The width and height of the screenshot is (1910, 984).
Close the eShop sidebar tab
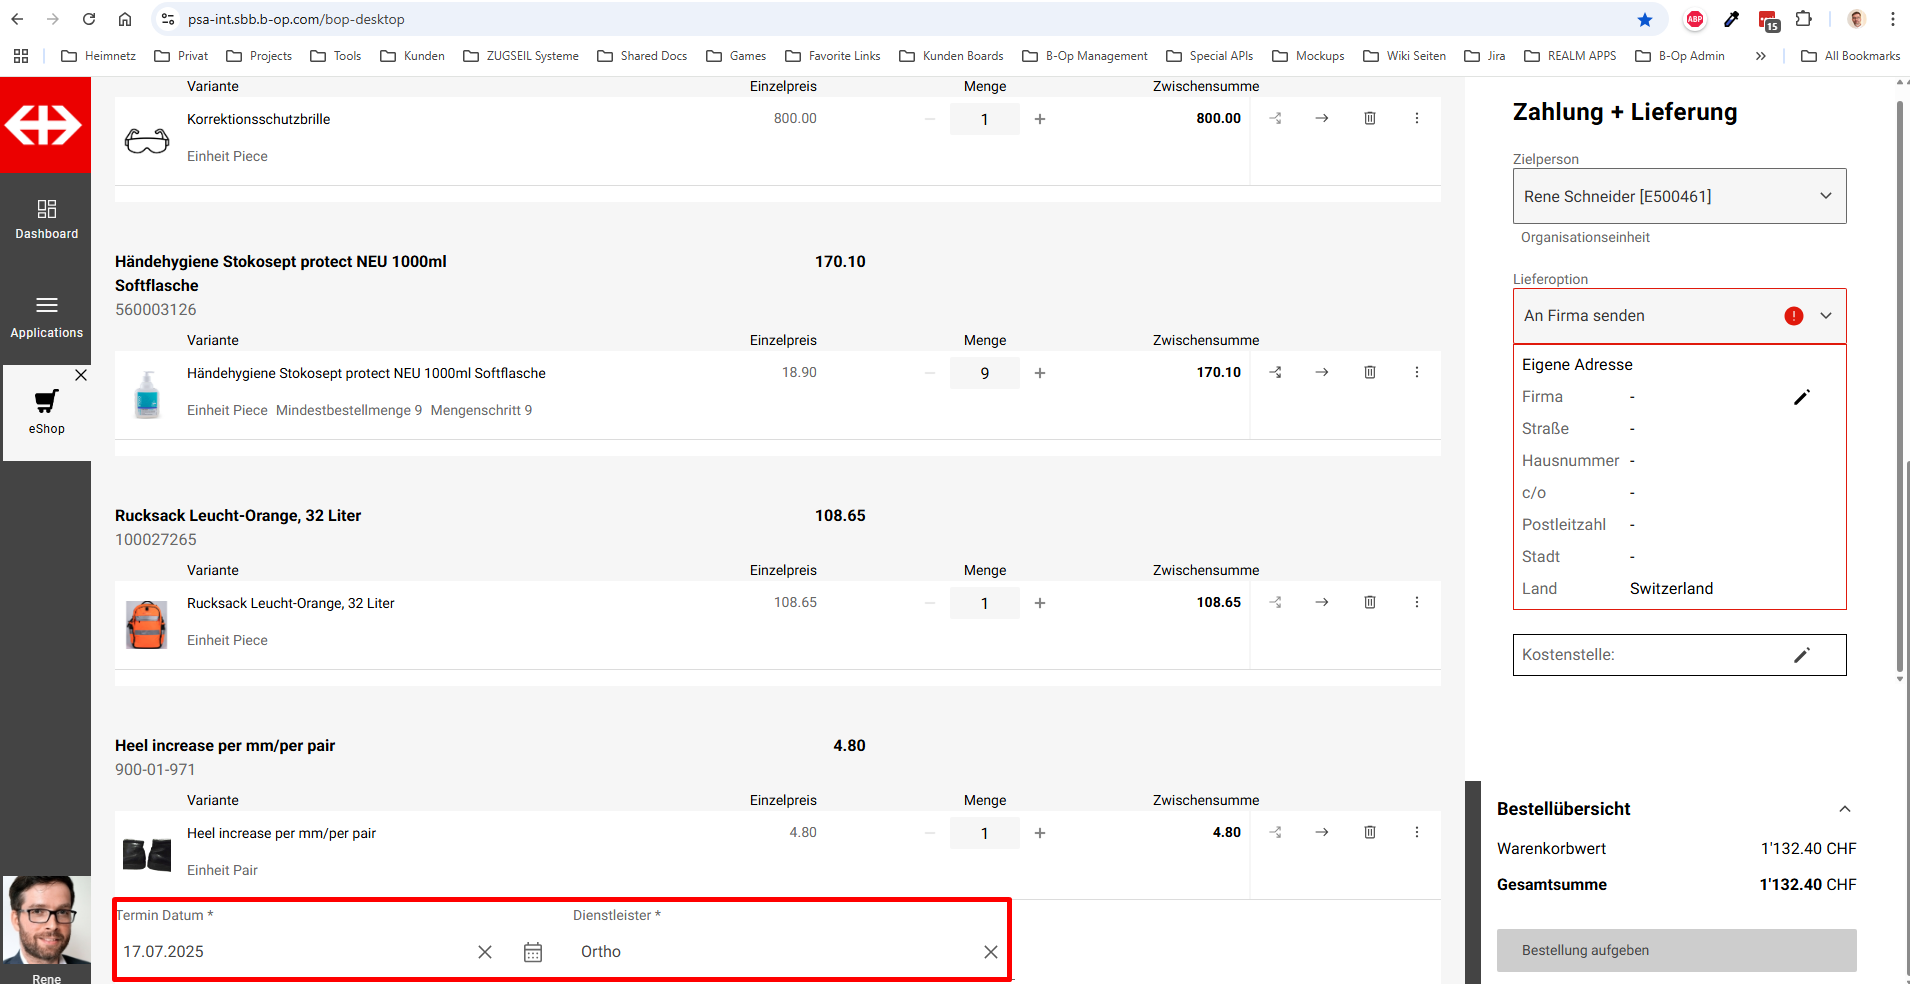pos(81,375)
